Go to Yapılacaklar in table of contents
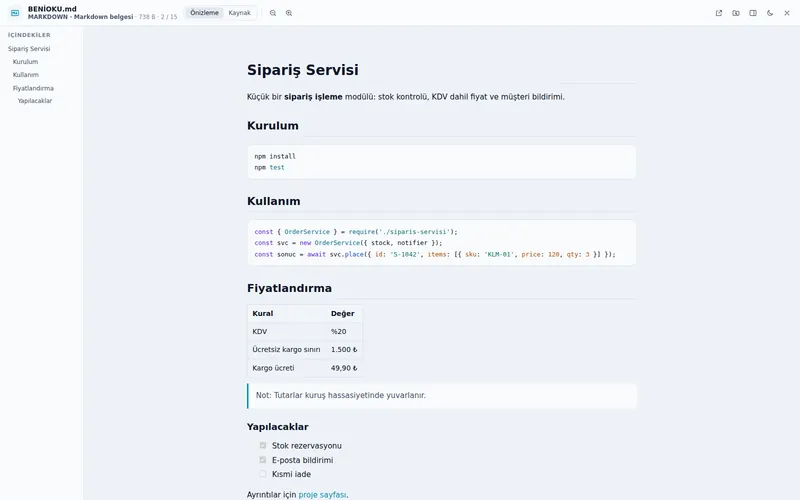The image size is (800, 500). pos(35,101)
